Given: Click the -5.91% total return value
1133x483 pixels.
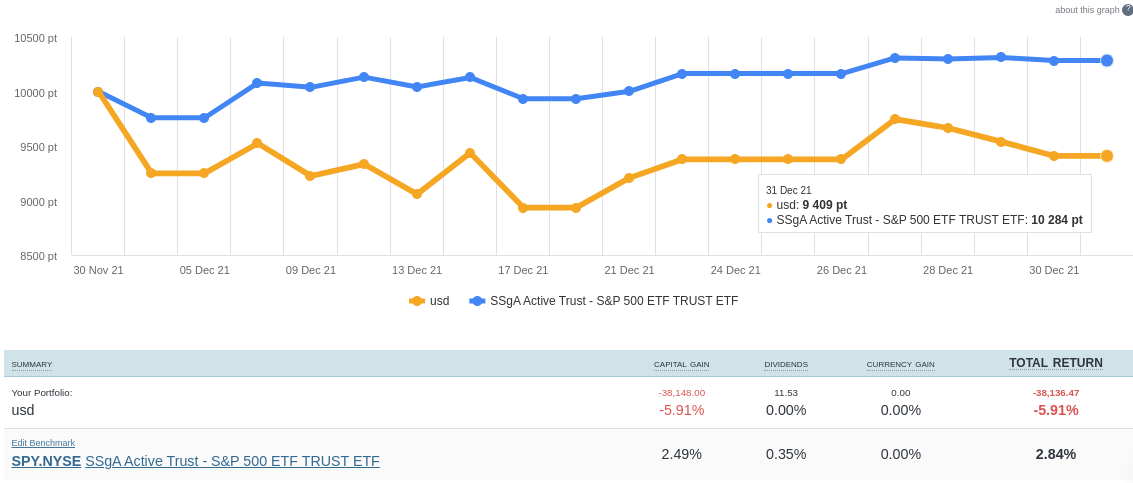Looking at the screenshot, I should (1055, 410).
